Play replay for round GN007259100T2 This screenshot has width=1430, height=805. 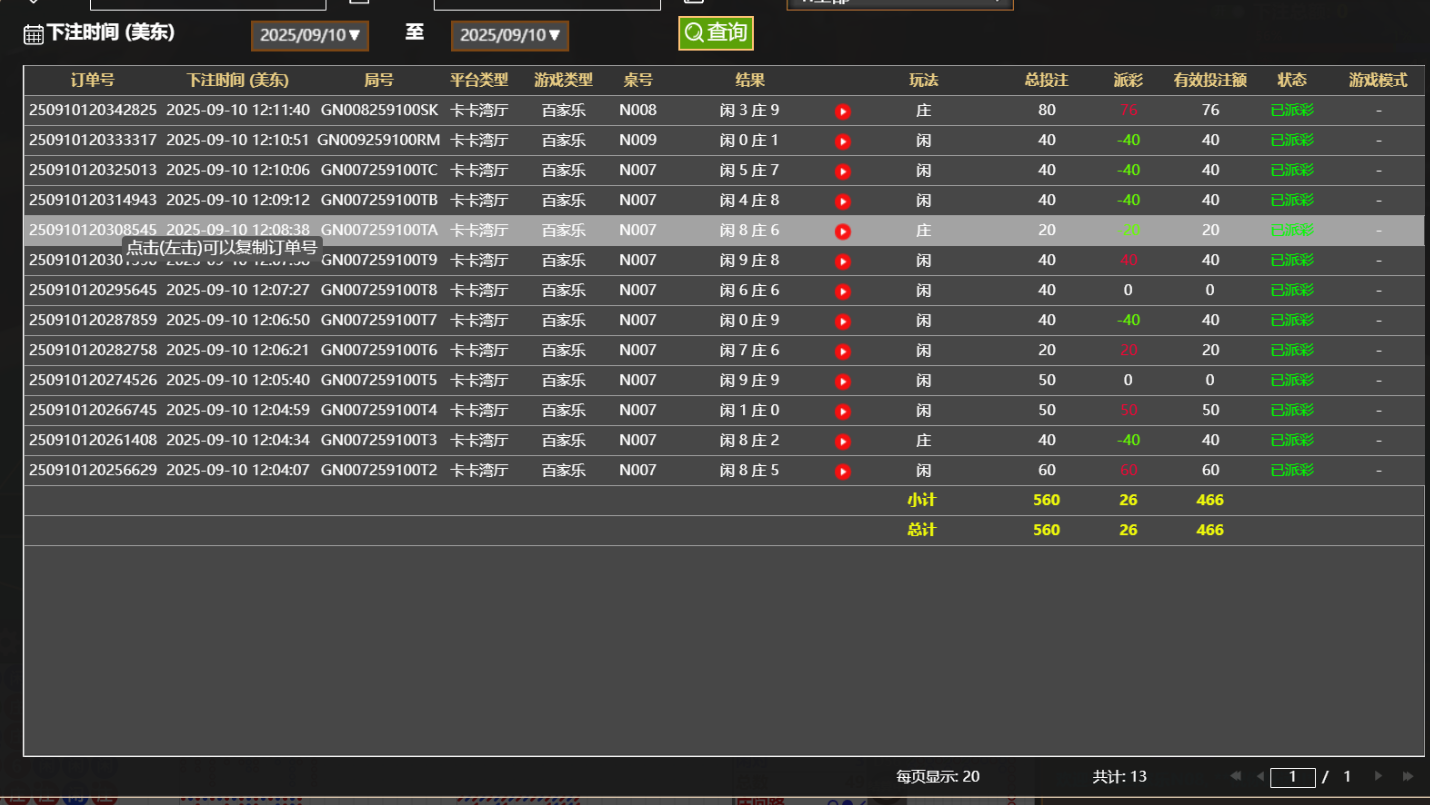point(843,471)
